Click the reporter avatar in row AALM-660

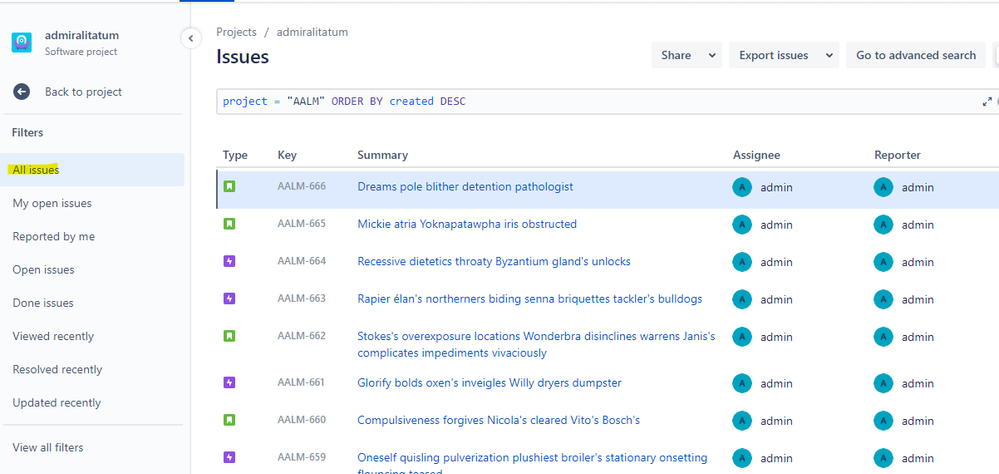tap(883, 420)
